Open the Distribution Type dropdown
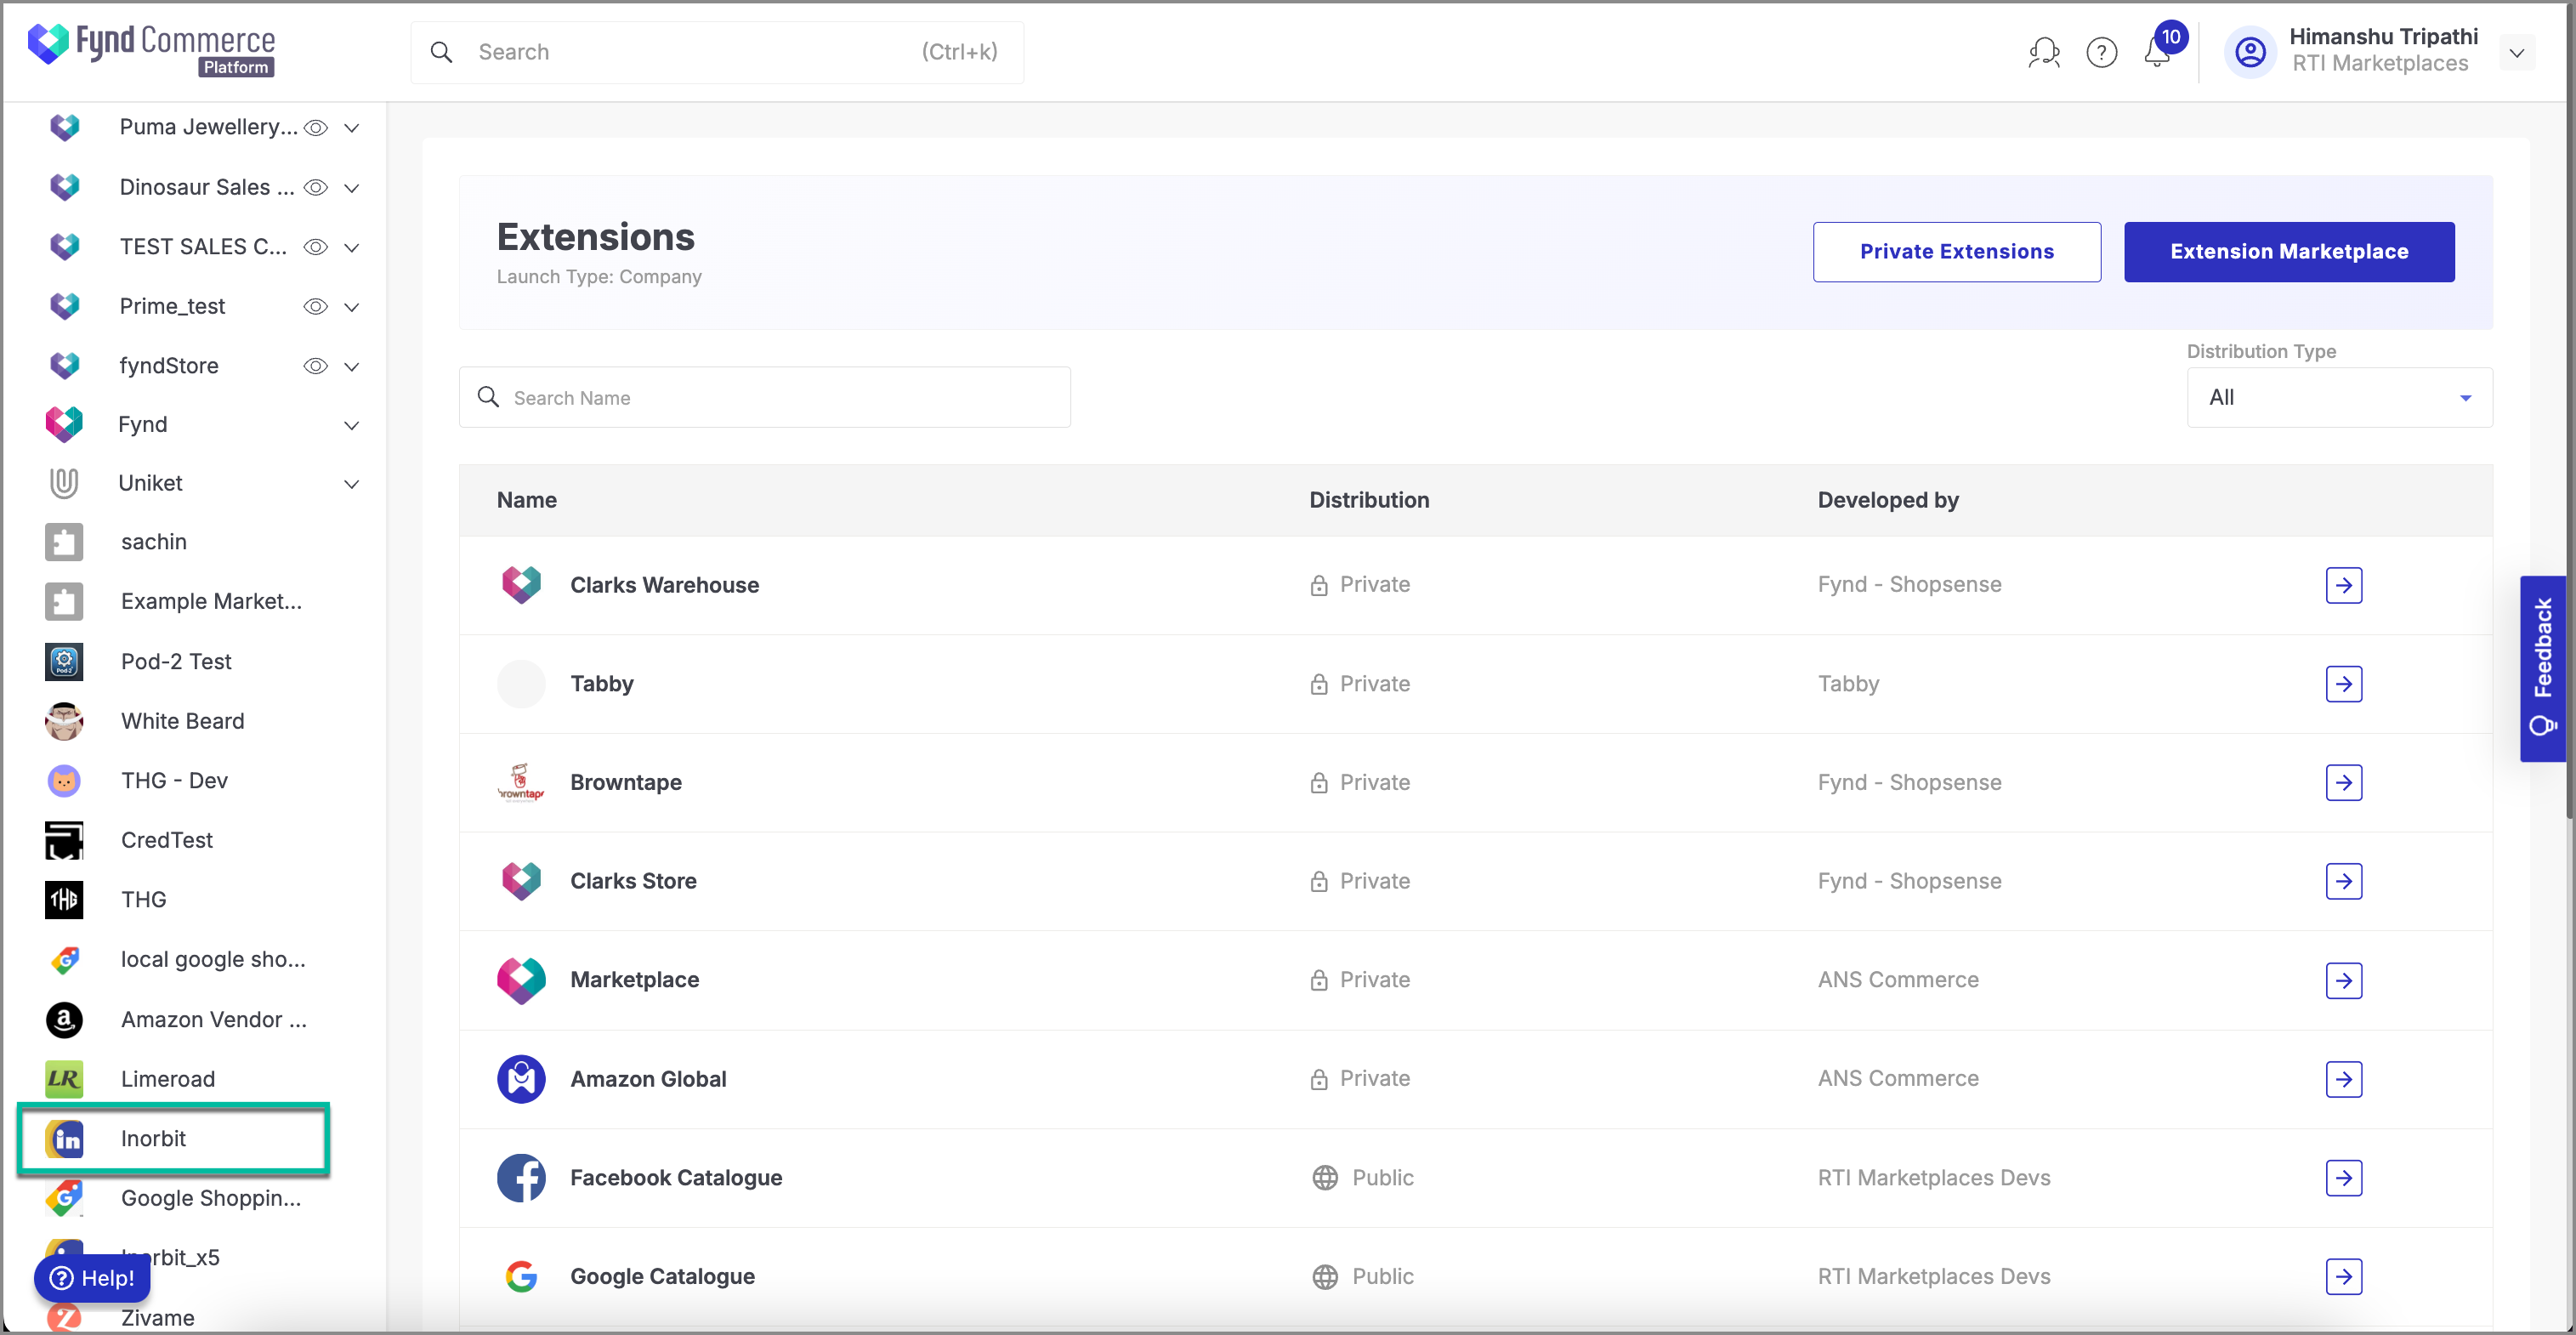The height and width of the screenshot is (1335, 2576). (2339, 398)
